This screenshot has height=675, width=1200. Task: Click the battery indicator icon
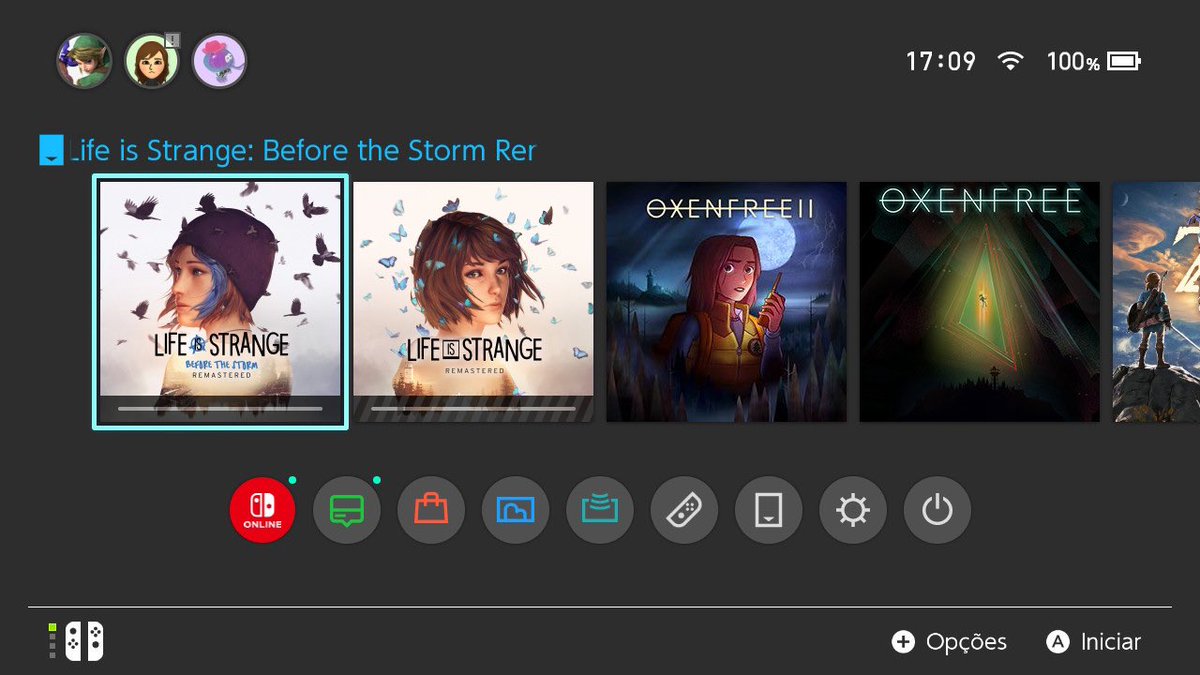[x=1124, y=62]
